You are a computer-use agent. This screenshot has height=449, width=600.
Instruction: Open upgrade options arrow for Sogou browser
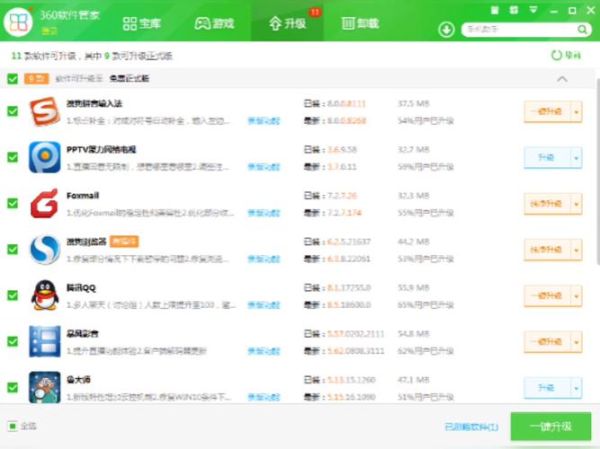(x=576, y=250)
